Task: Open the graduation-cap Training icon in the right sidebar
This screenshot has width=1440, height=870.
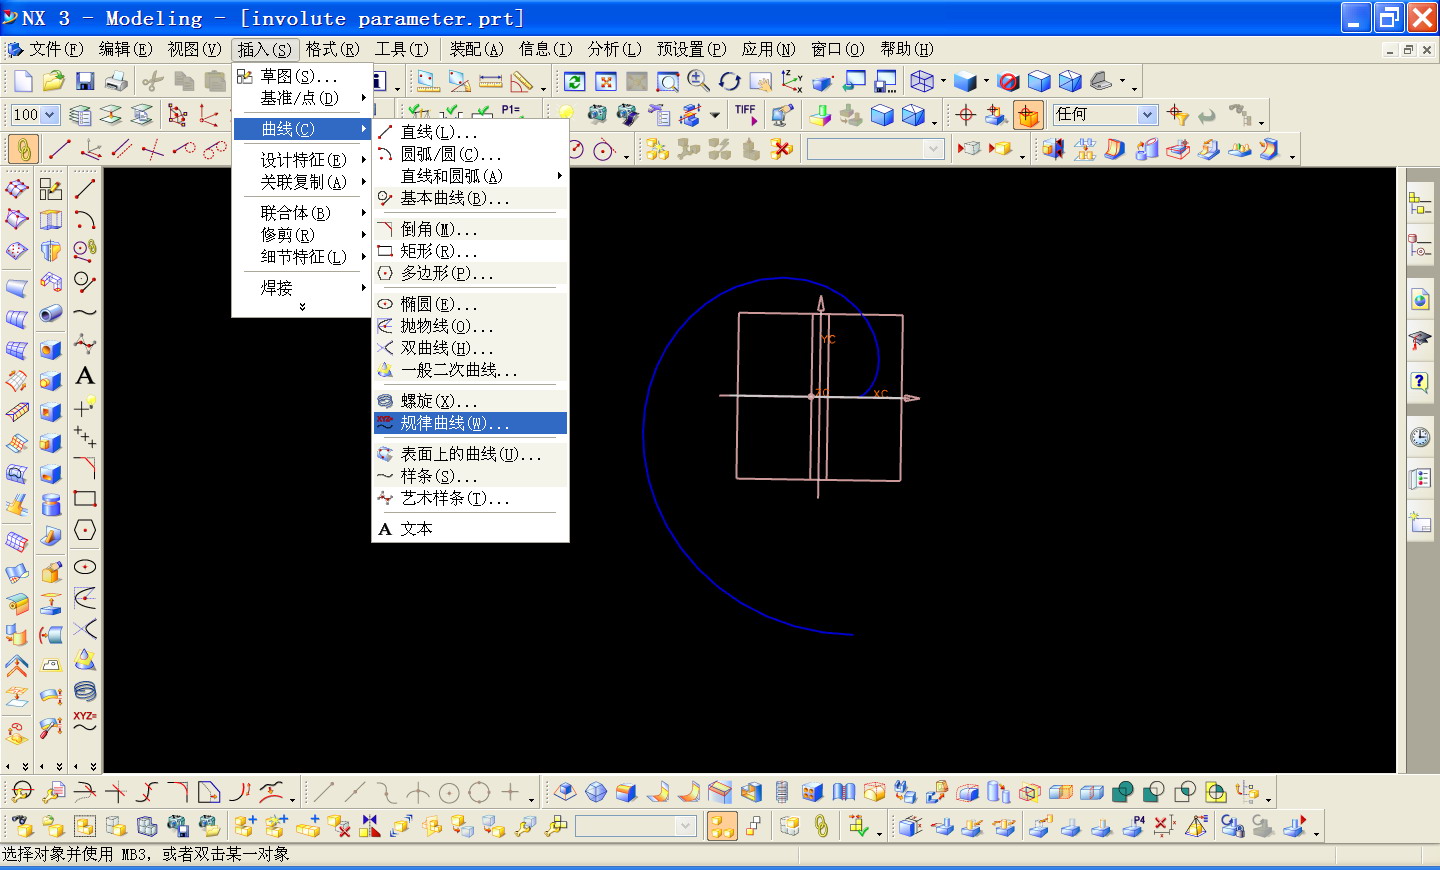Action: pos(1420,341)
